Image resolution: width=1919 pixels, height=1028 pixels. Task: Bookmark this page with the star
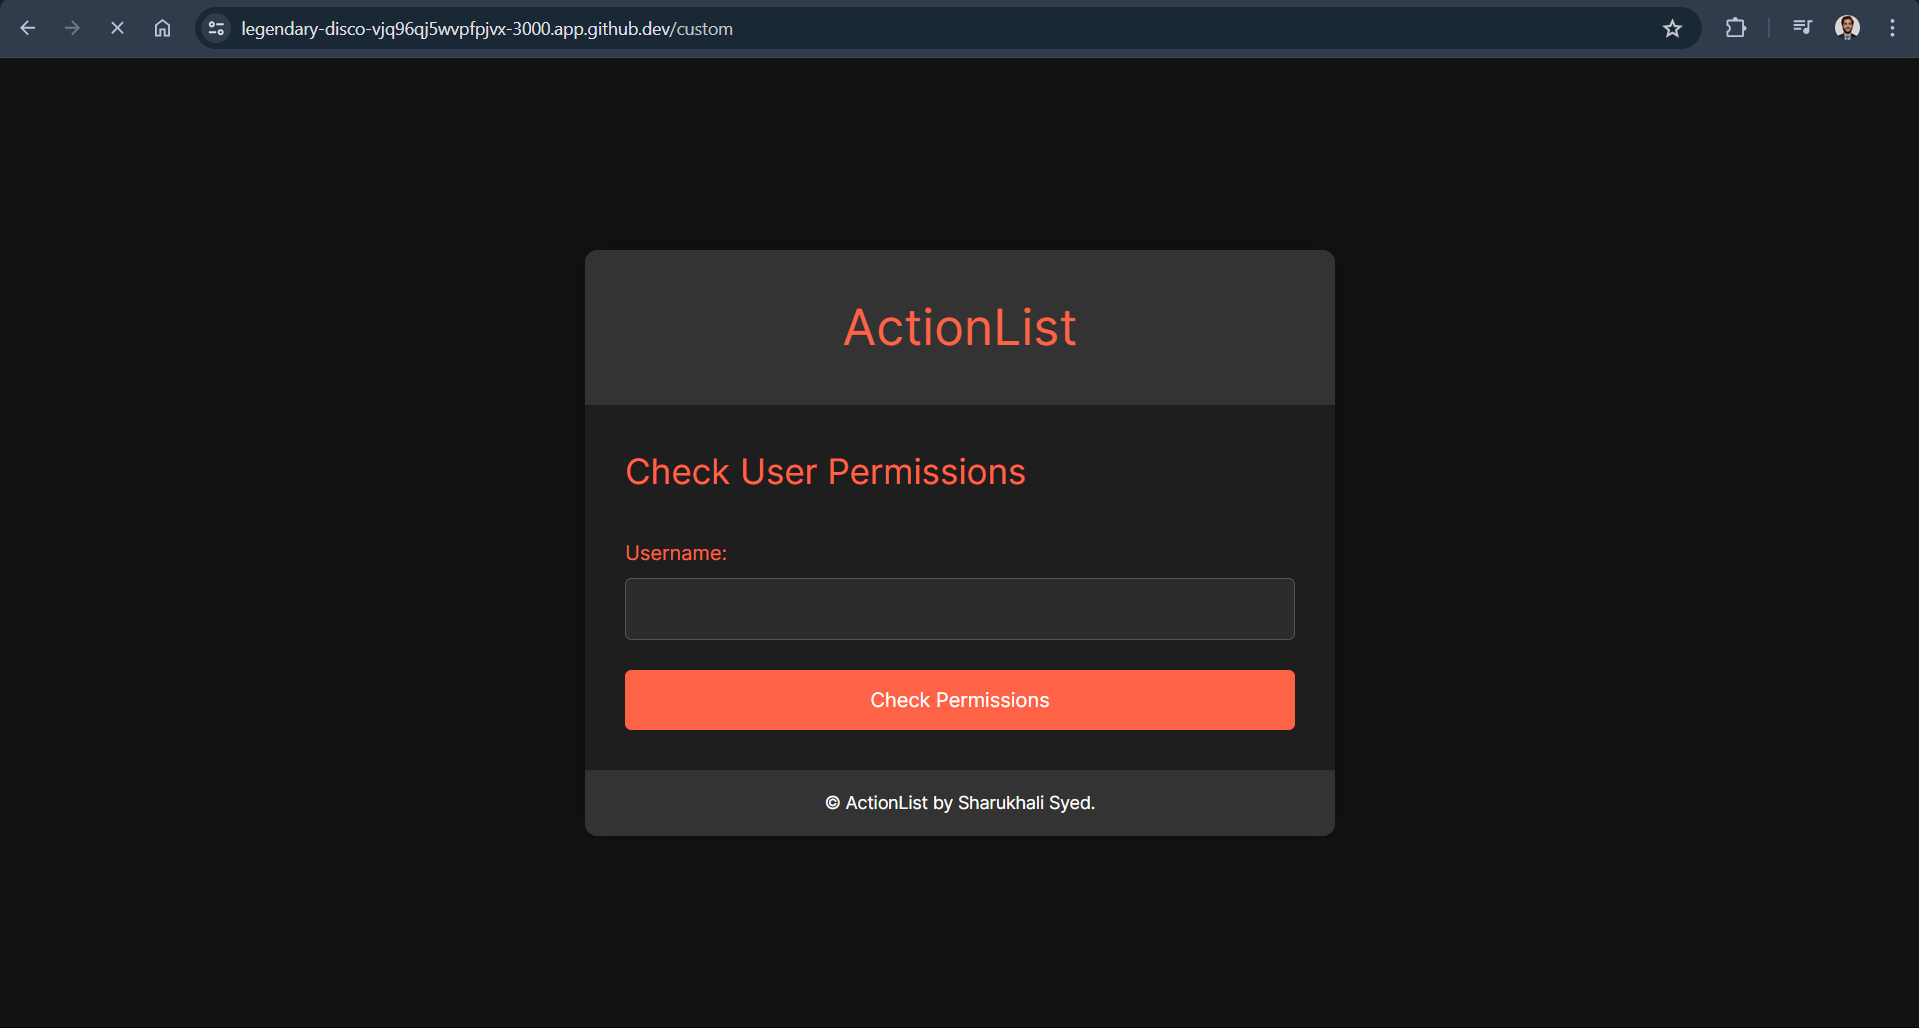pyautogui.click(x=1672, y=28)
